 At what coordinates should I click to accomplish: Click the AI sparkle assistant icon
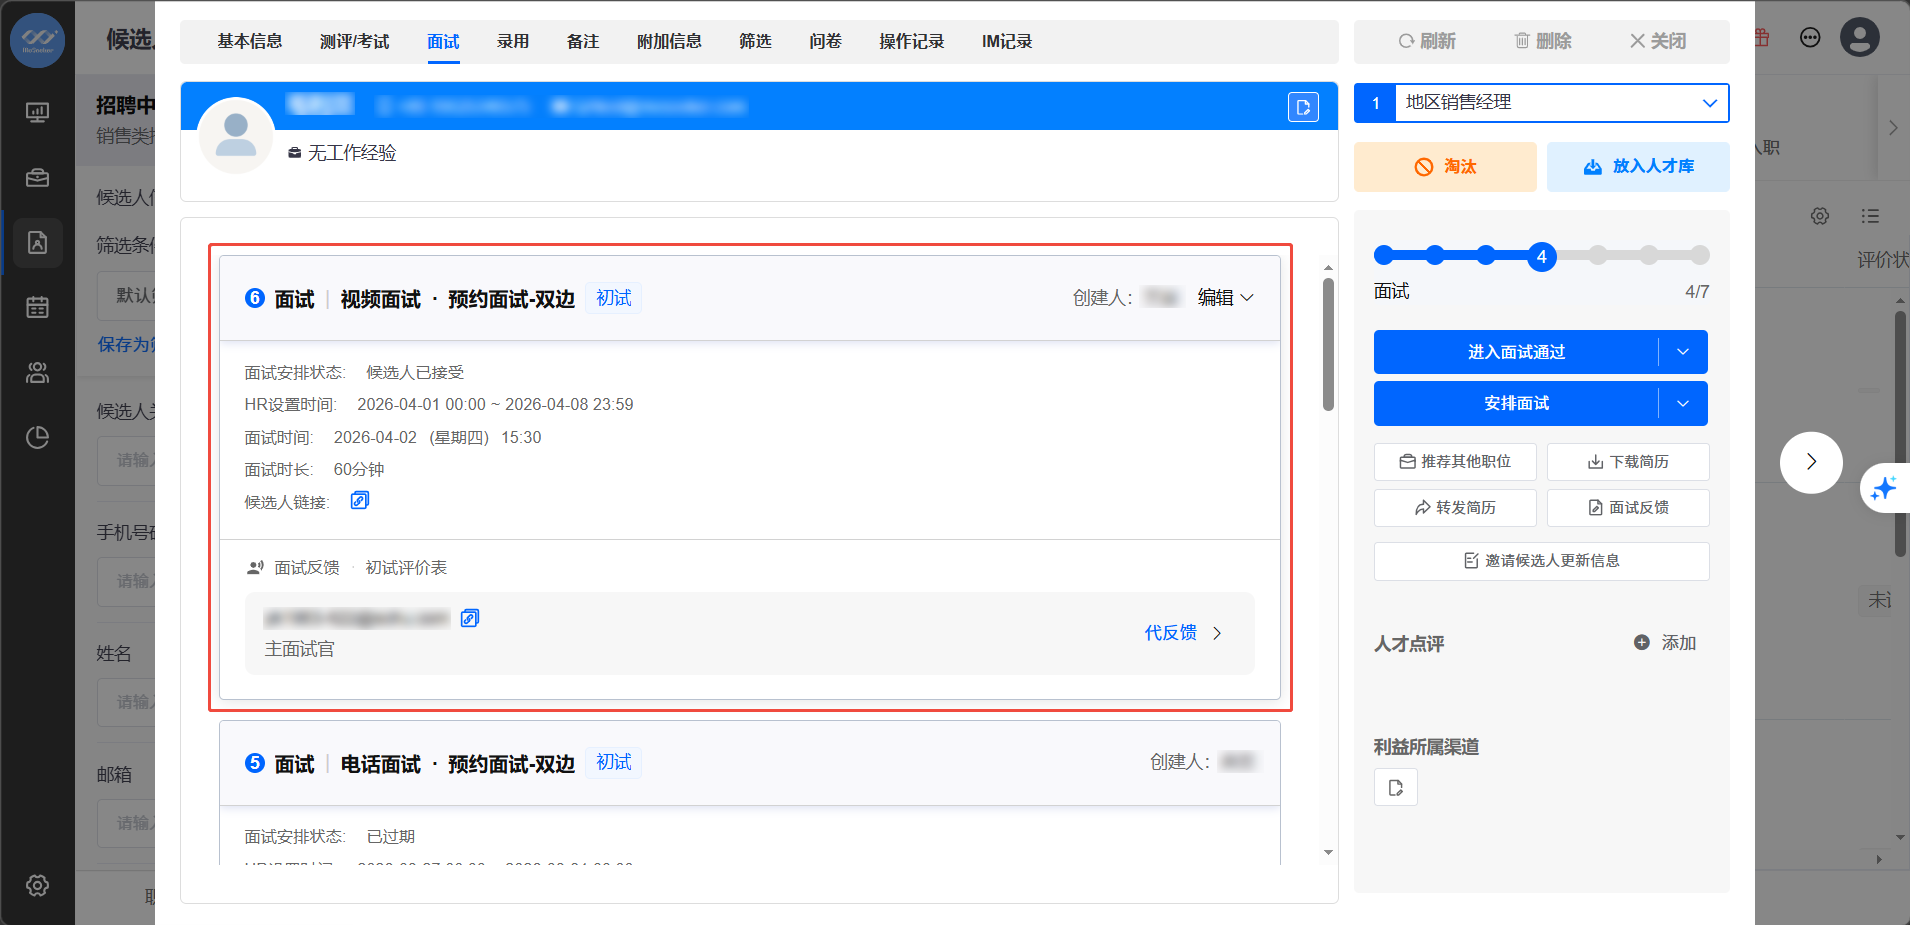tap(1884, 488)
